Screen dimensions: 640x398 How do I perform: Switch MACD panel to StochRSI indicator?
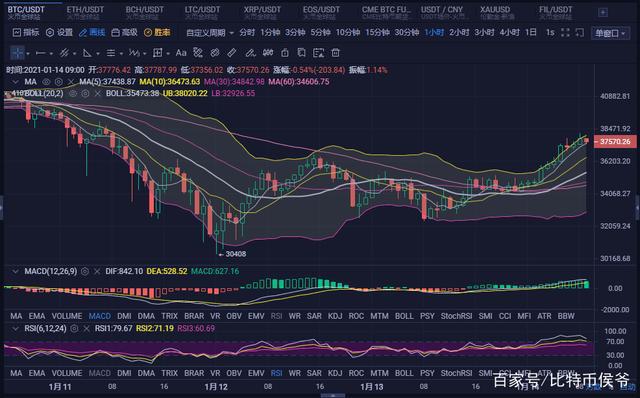(456, 316)
